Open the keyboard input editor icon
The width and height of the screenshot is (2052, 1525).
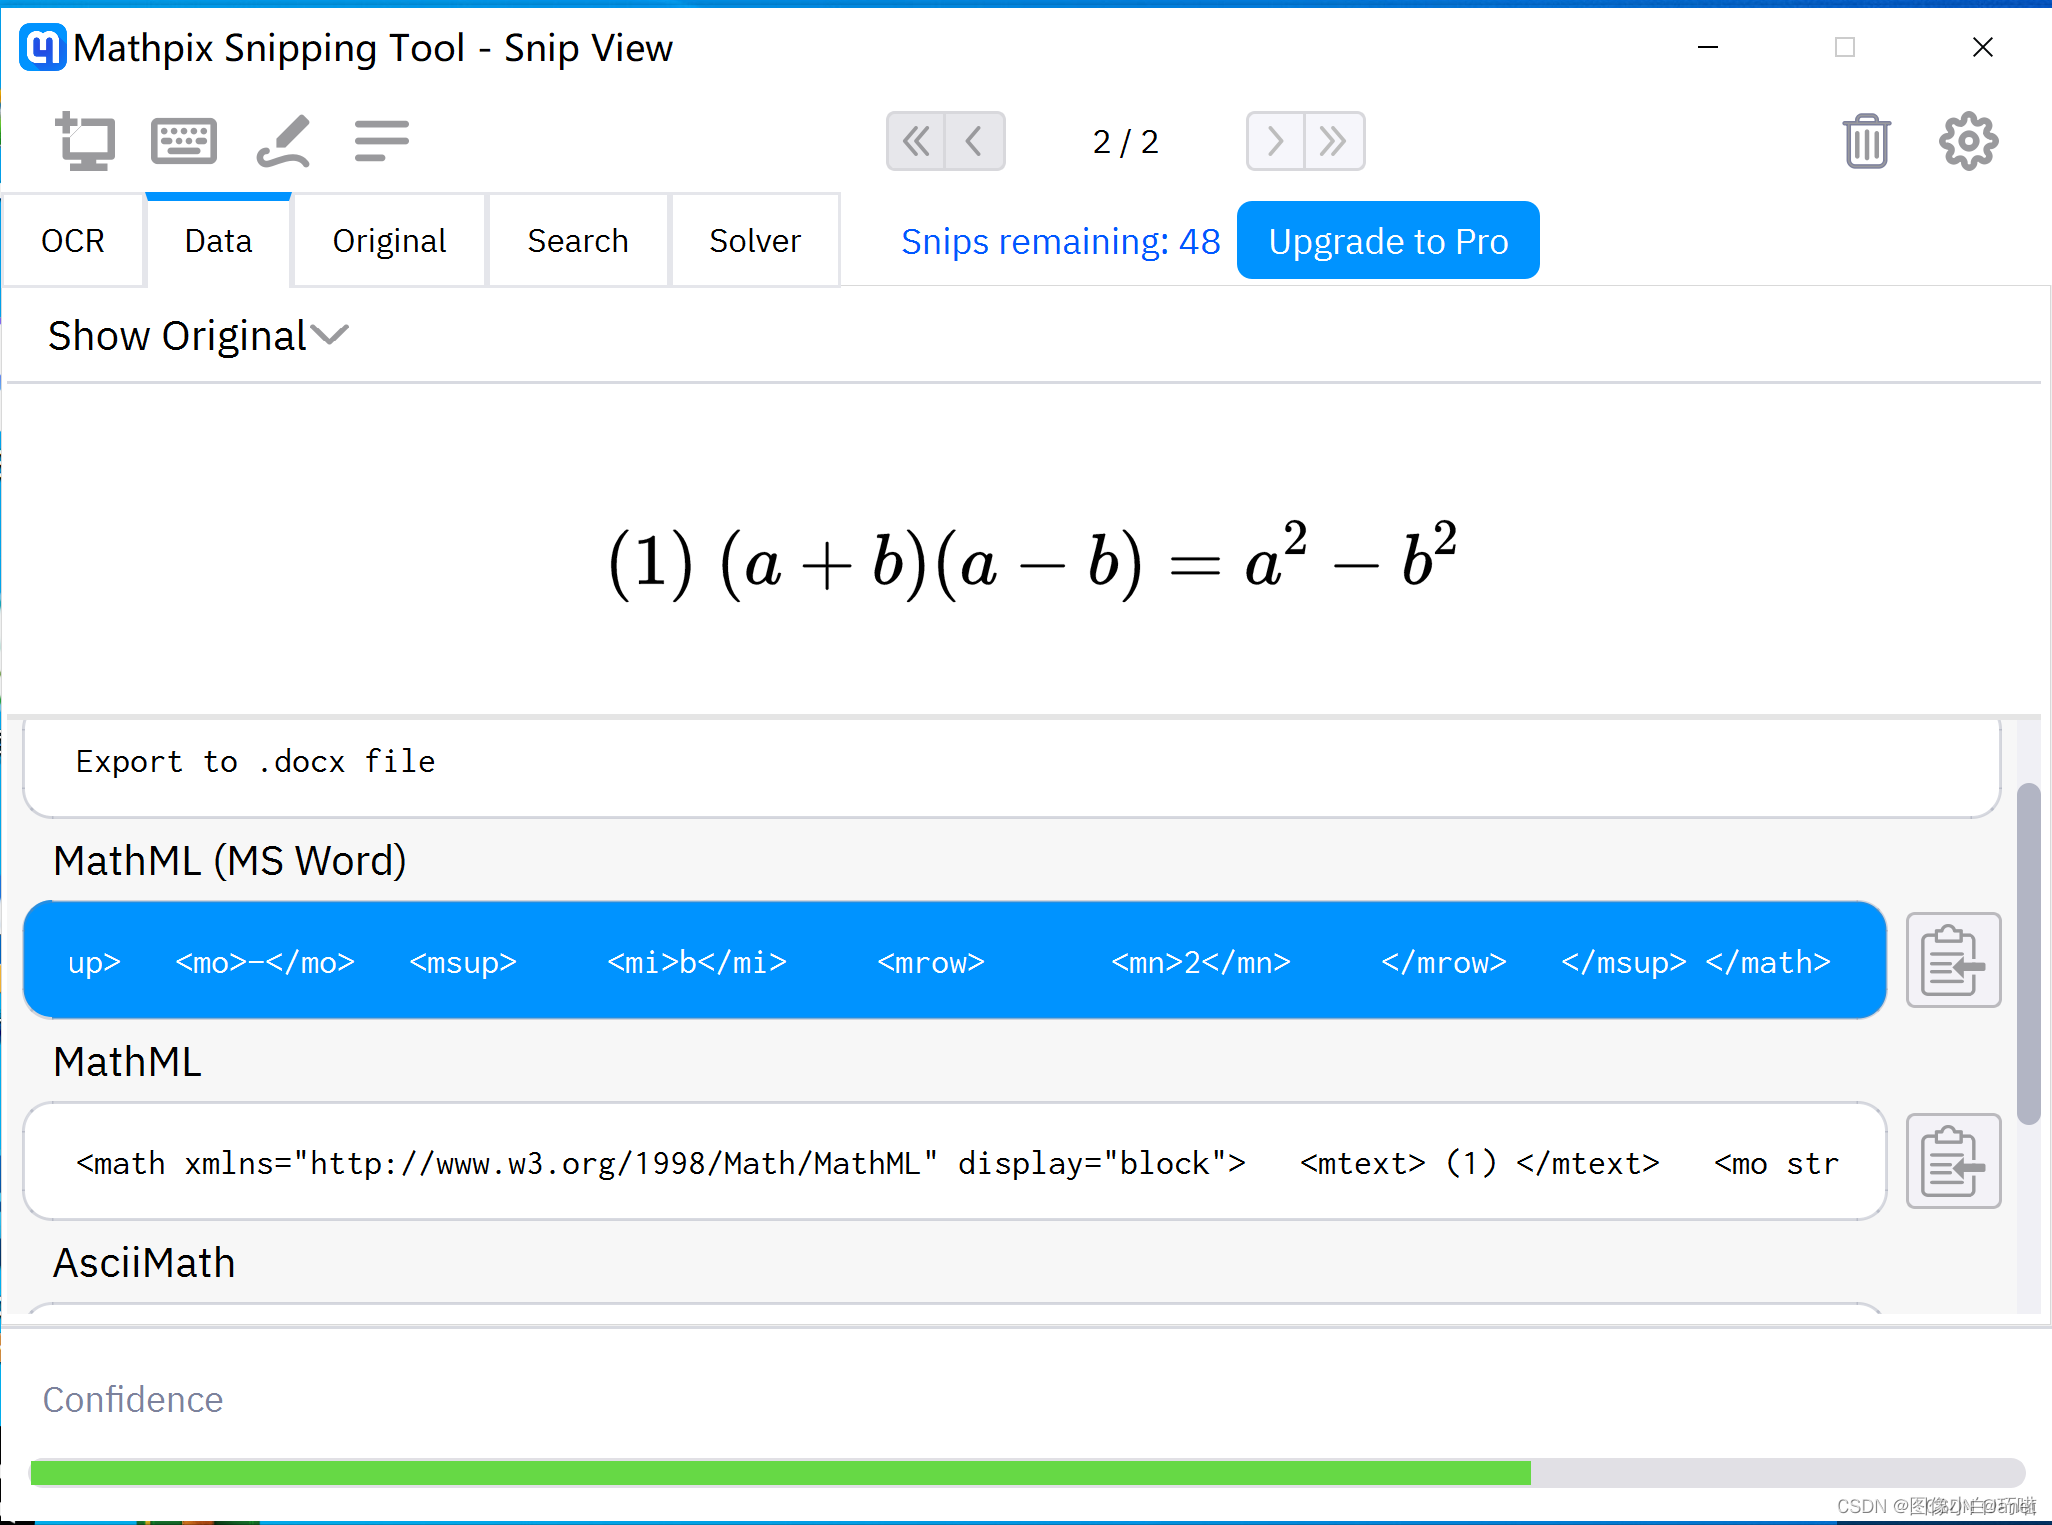[x=184, y=141]
